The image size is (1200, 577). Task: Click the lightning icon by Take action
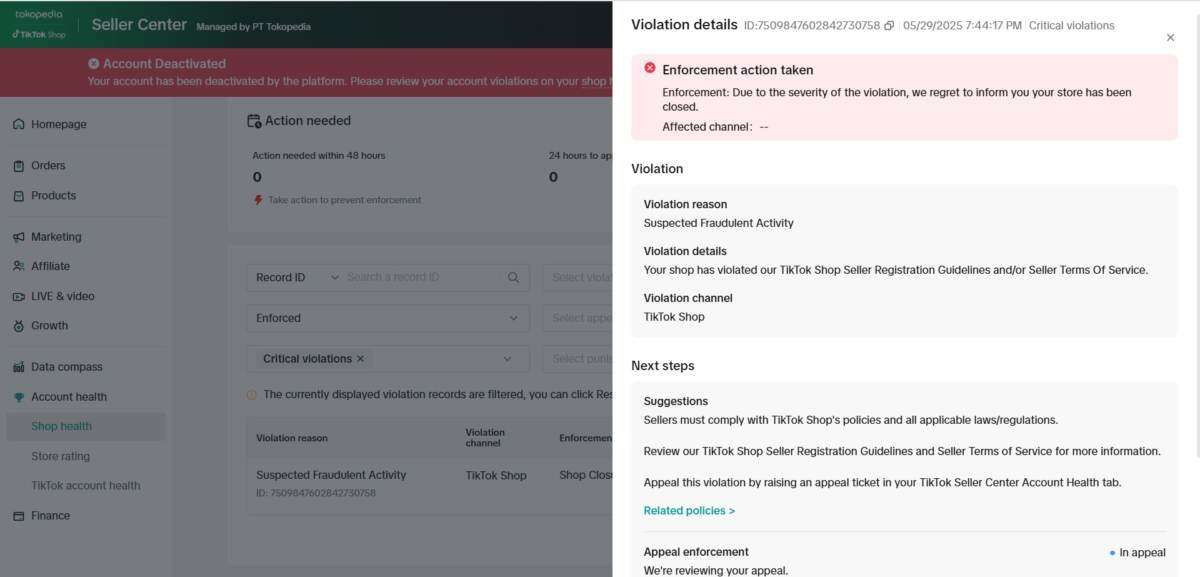258,200
